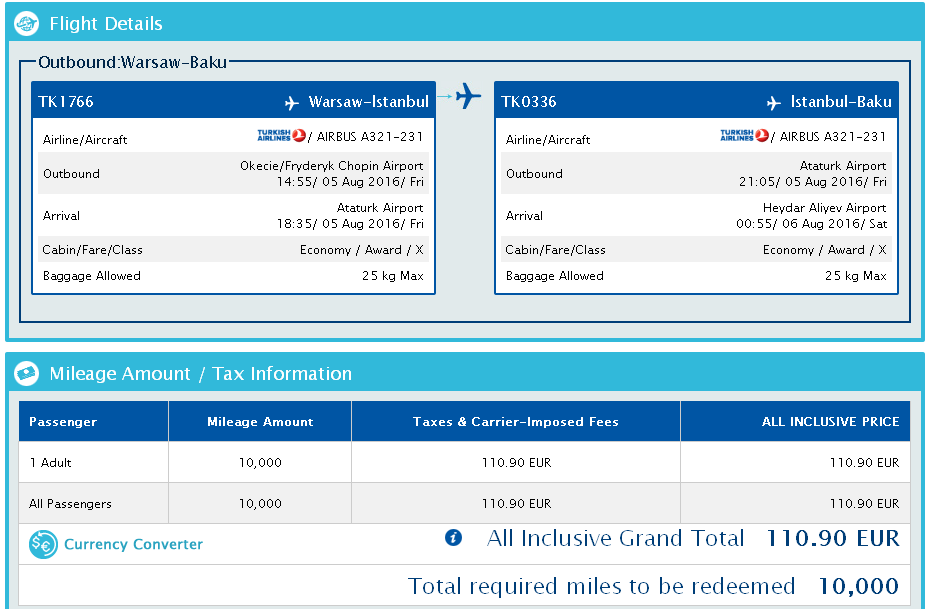
Task: Click departure time 14:55/ 05 Aug 2016/ Fri
Action: point(350,182)
